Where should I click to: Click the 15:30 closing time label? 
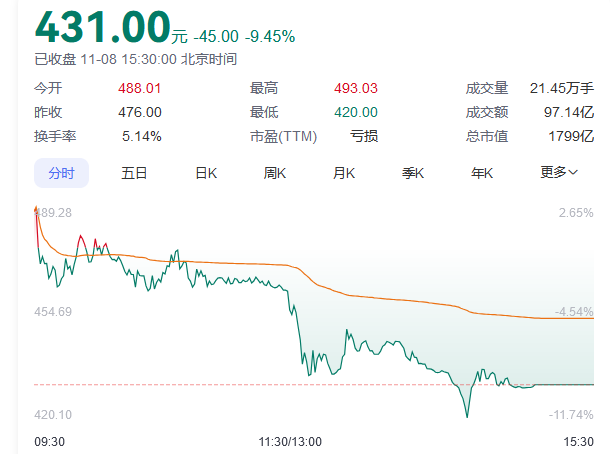577,439
